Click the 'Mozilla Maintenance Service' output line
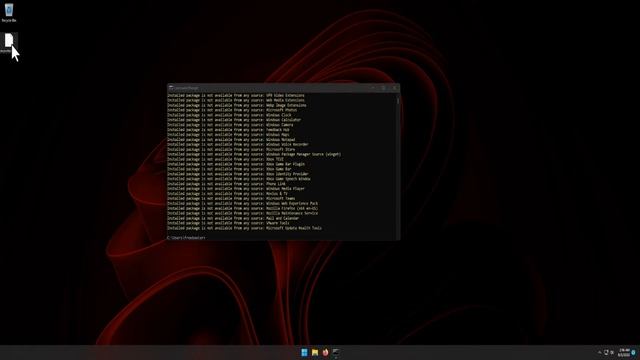Viewport: 640px width, 360px height. (243, 213)
